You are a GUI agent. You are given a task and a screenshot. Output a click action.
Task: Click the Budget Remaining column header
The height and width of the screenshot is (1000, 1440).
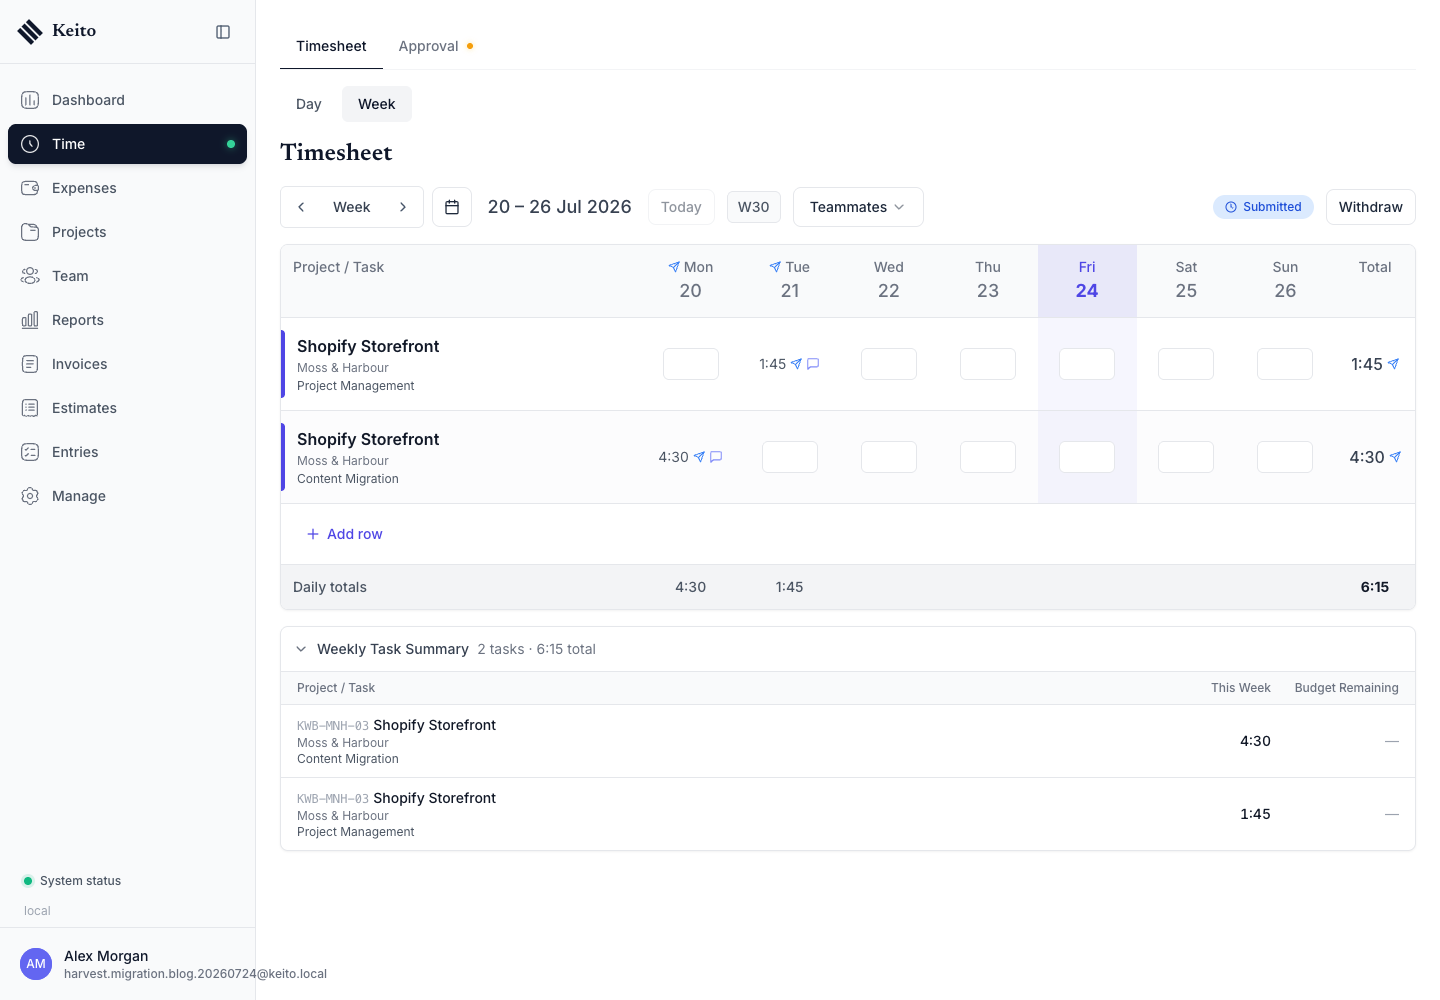(1347, 688)
